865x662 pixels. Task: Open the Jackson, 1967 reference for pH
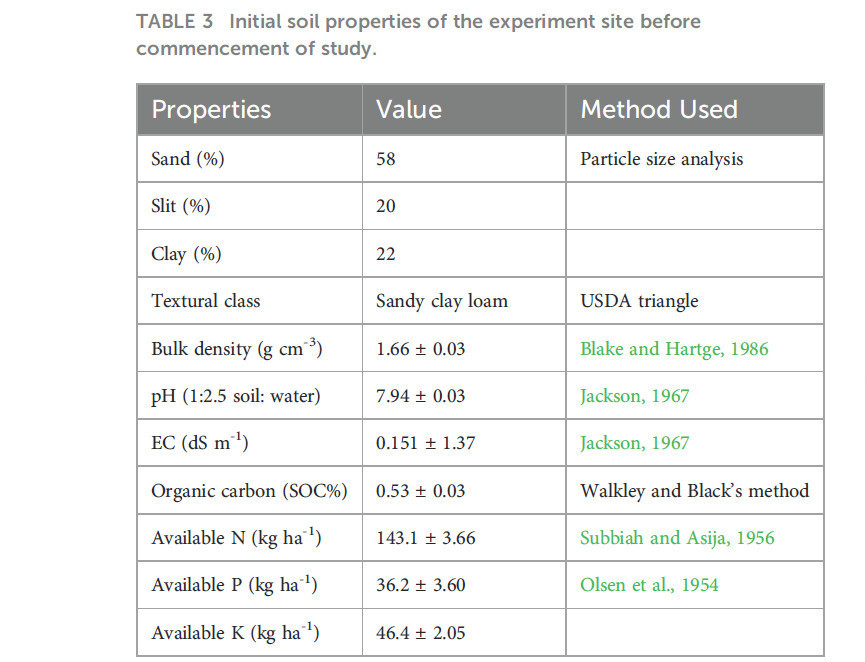(634, 396)
